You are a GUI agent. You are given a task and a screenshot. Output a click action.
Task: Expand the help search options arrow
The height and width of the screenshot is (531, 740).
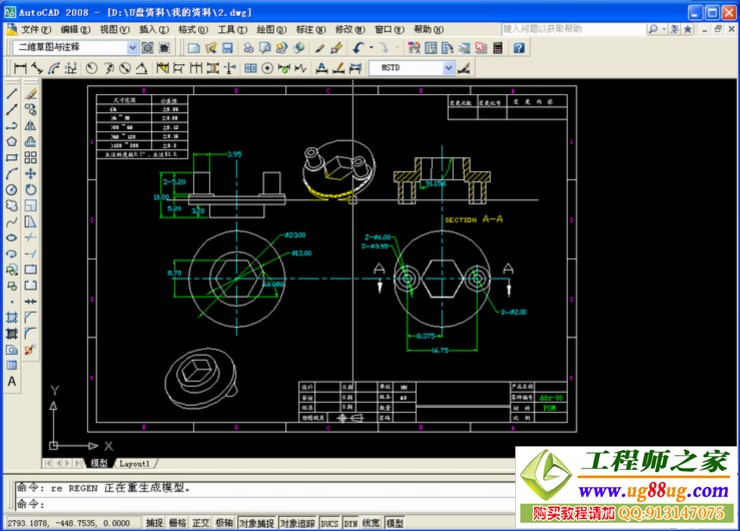click(x=664, y=29)
